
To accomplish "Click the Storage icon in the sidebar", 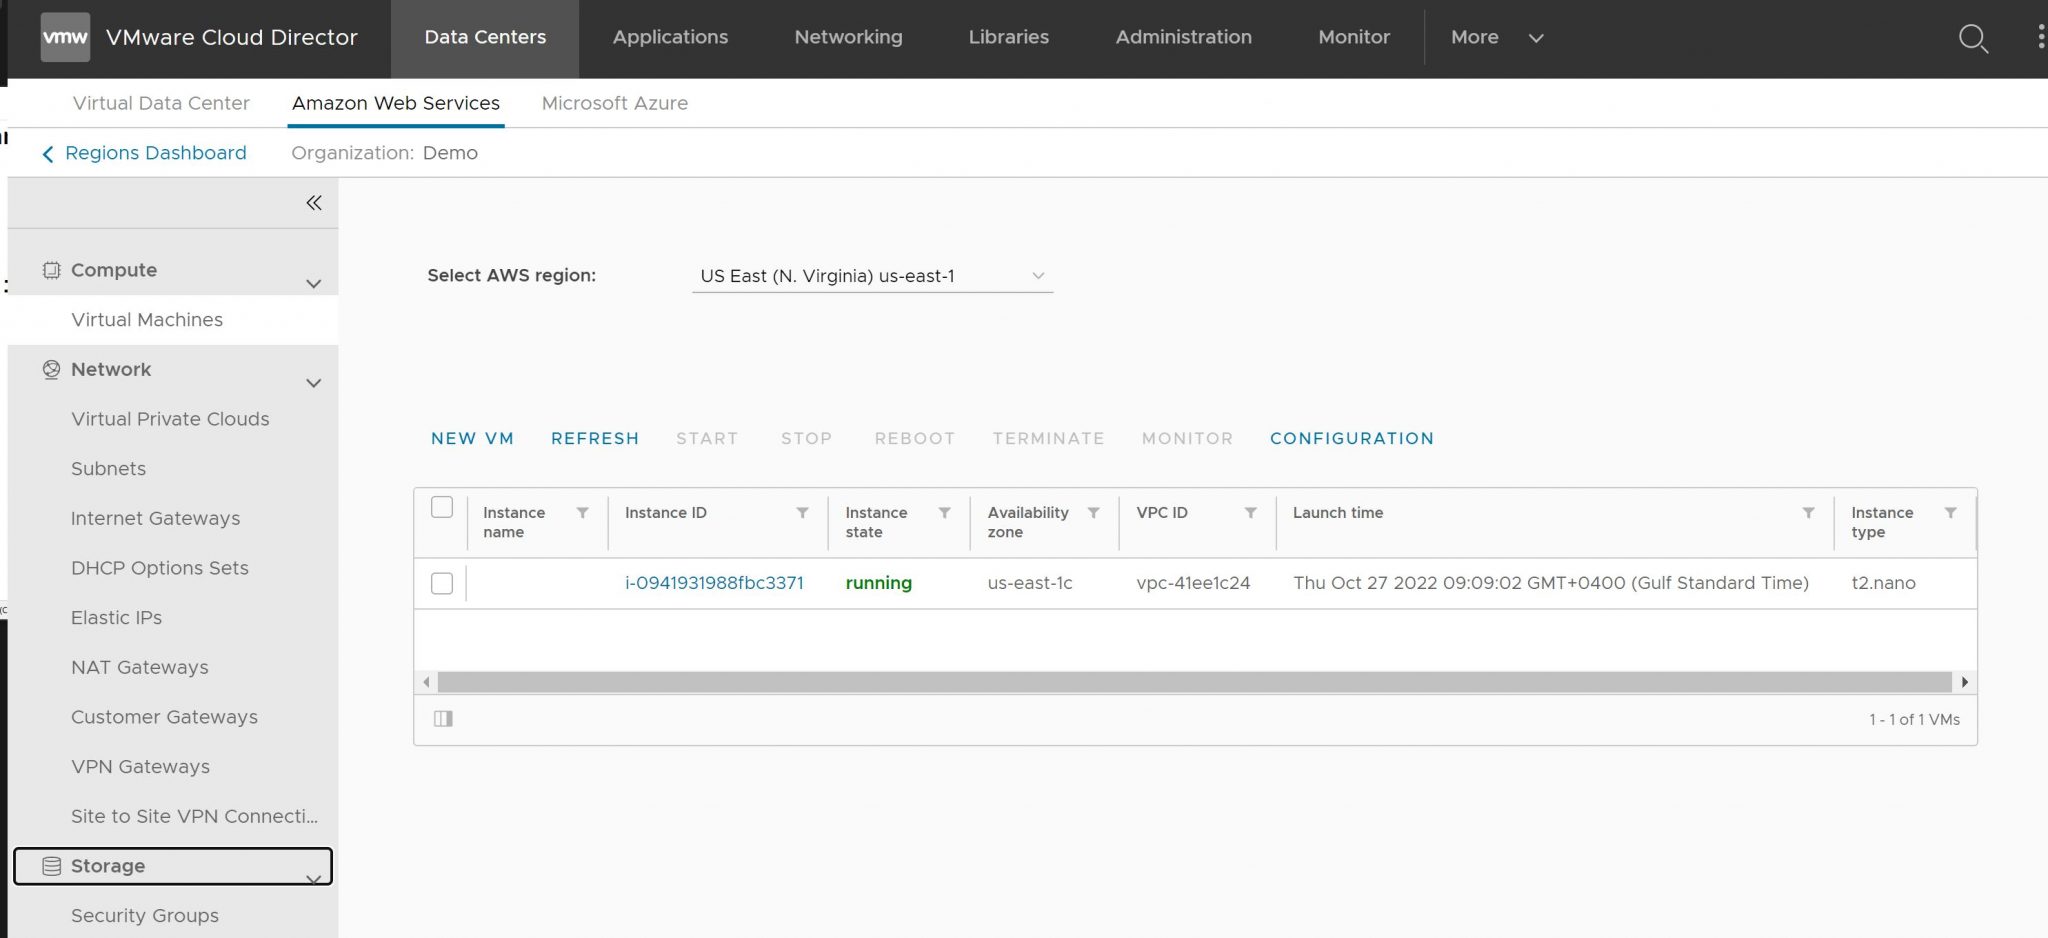I will pyautogui.click(x=50, y=865).
